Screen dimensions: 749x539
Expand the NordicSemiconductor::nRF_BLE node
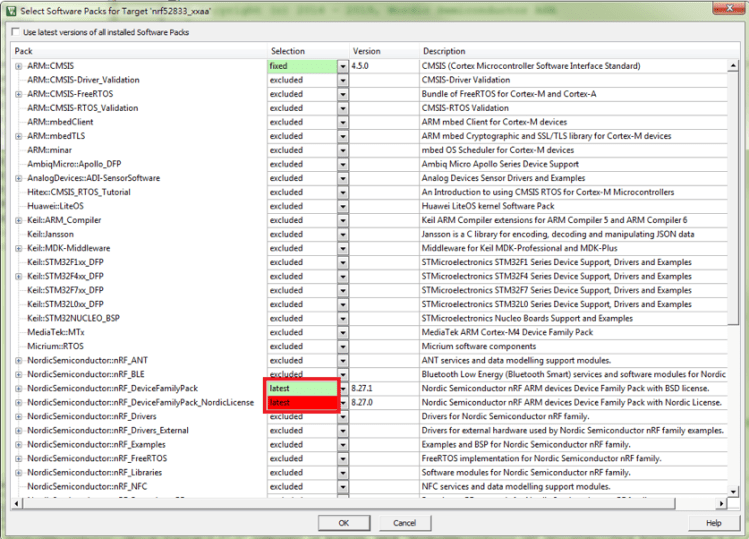(18, 375)
